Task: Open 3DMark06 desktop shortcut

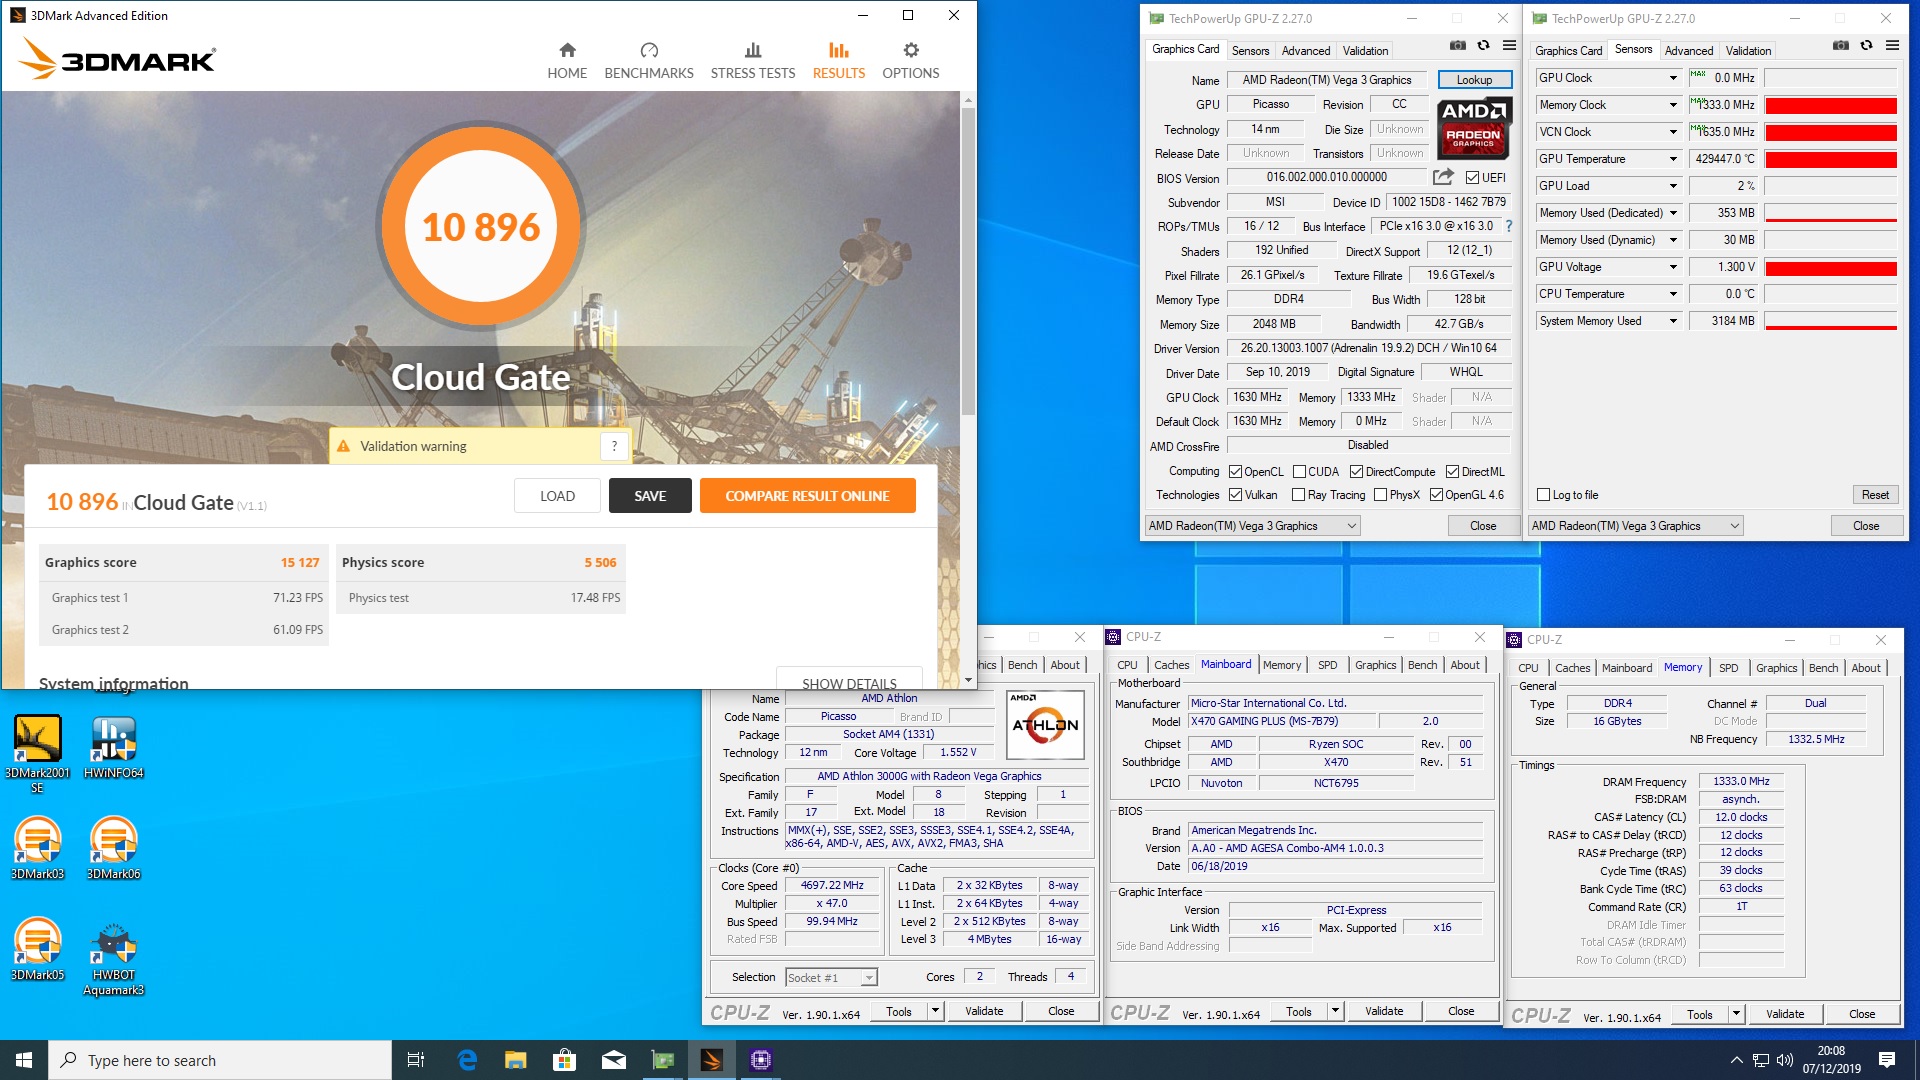Action: tap(113, 848)
